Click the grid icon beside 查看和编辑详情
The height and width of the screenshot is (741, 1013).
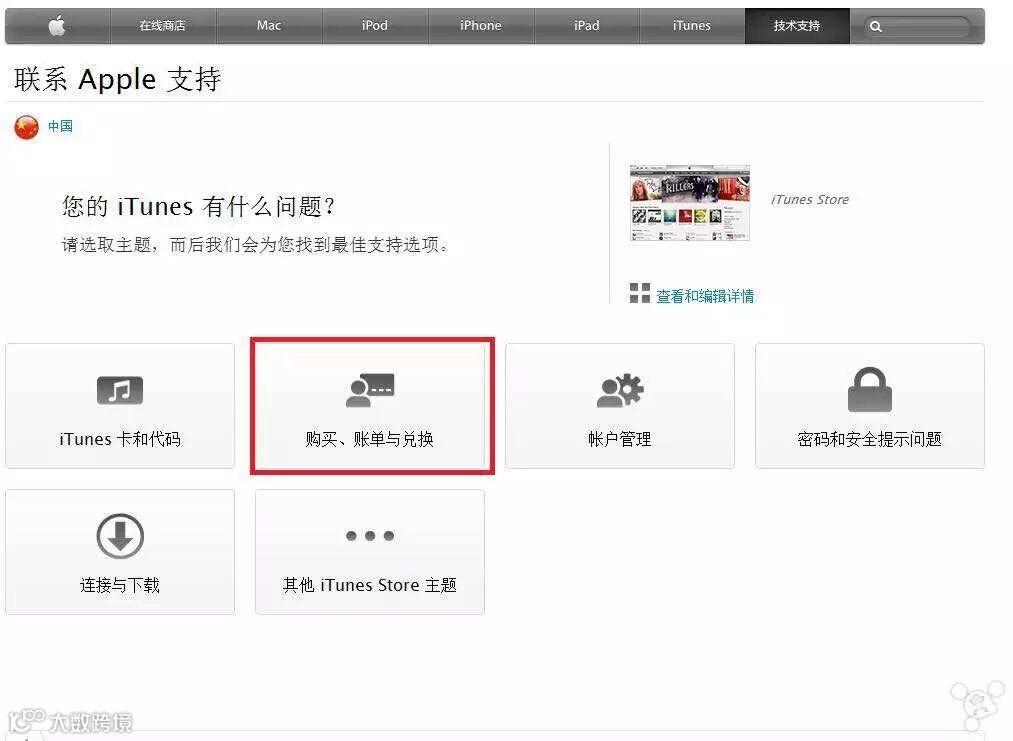click(640, 293)
